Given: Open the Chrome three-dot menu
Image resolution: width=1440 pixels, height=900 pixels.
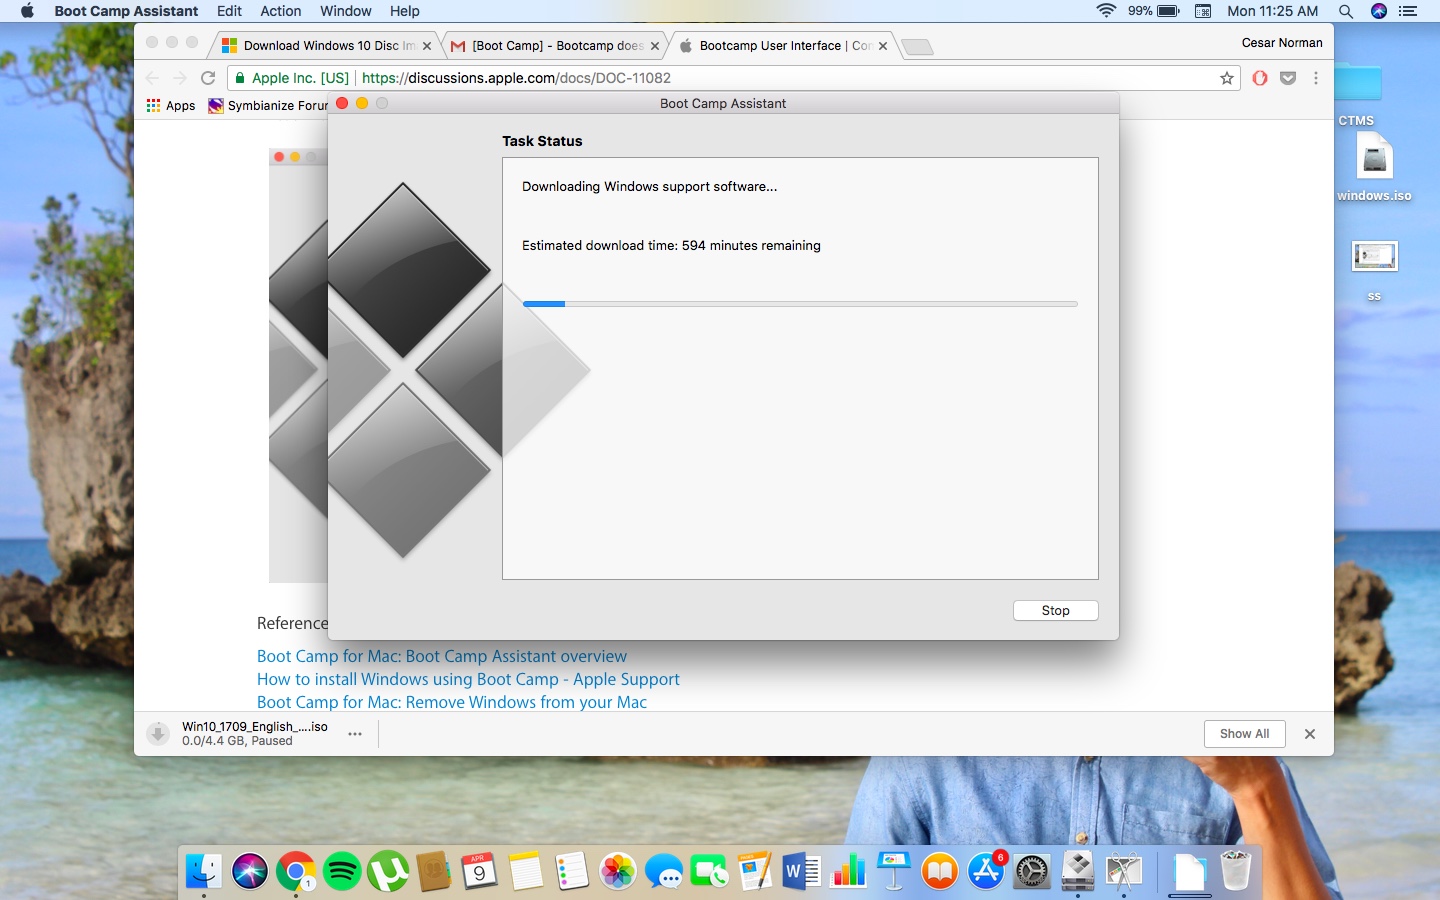Looking at the screenshot, I should pos(1316,78).
